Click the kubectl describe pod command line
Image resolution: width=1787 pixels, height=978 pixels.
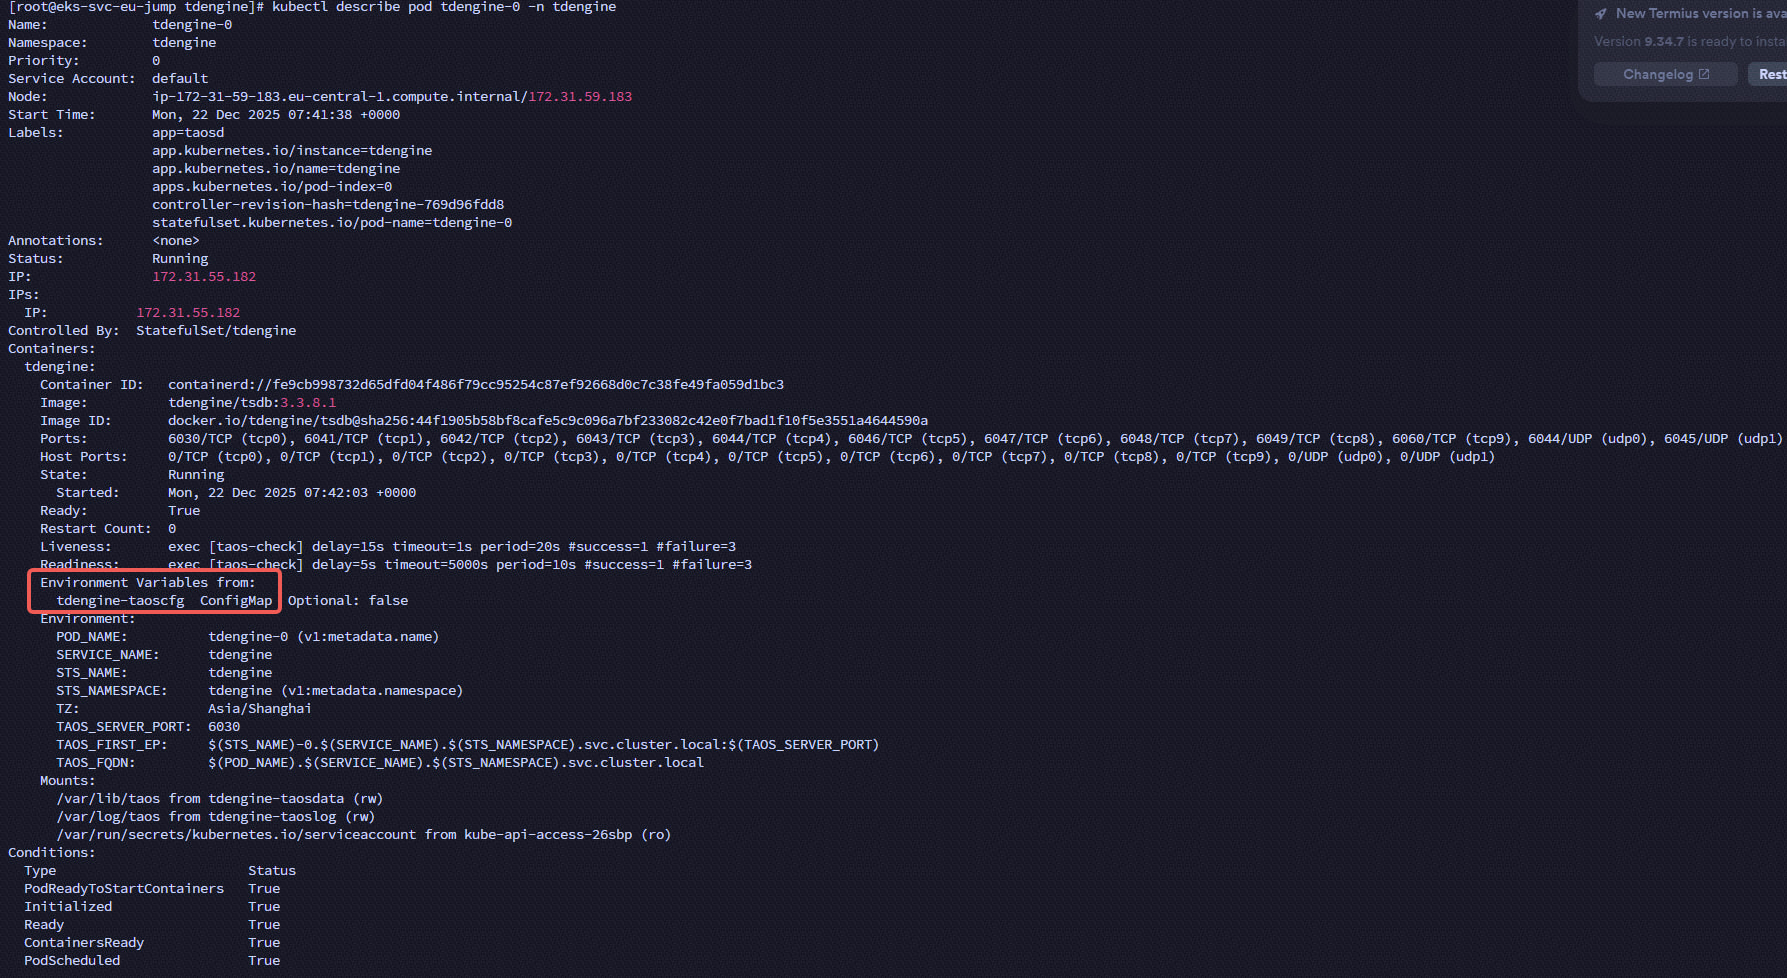point(444,7)
